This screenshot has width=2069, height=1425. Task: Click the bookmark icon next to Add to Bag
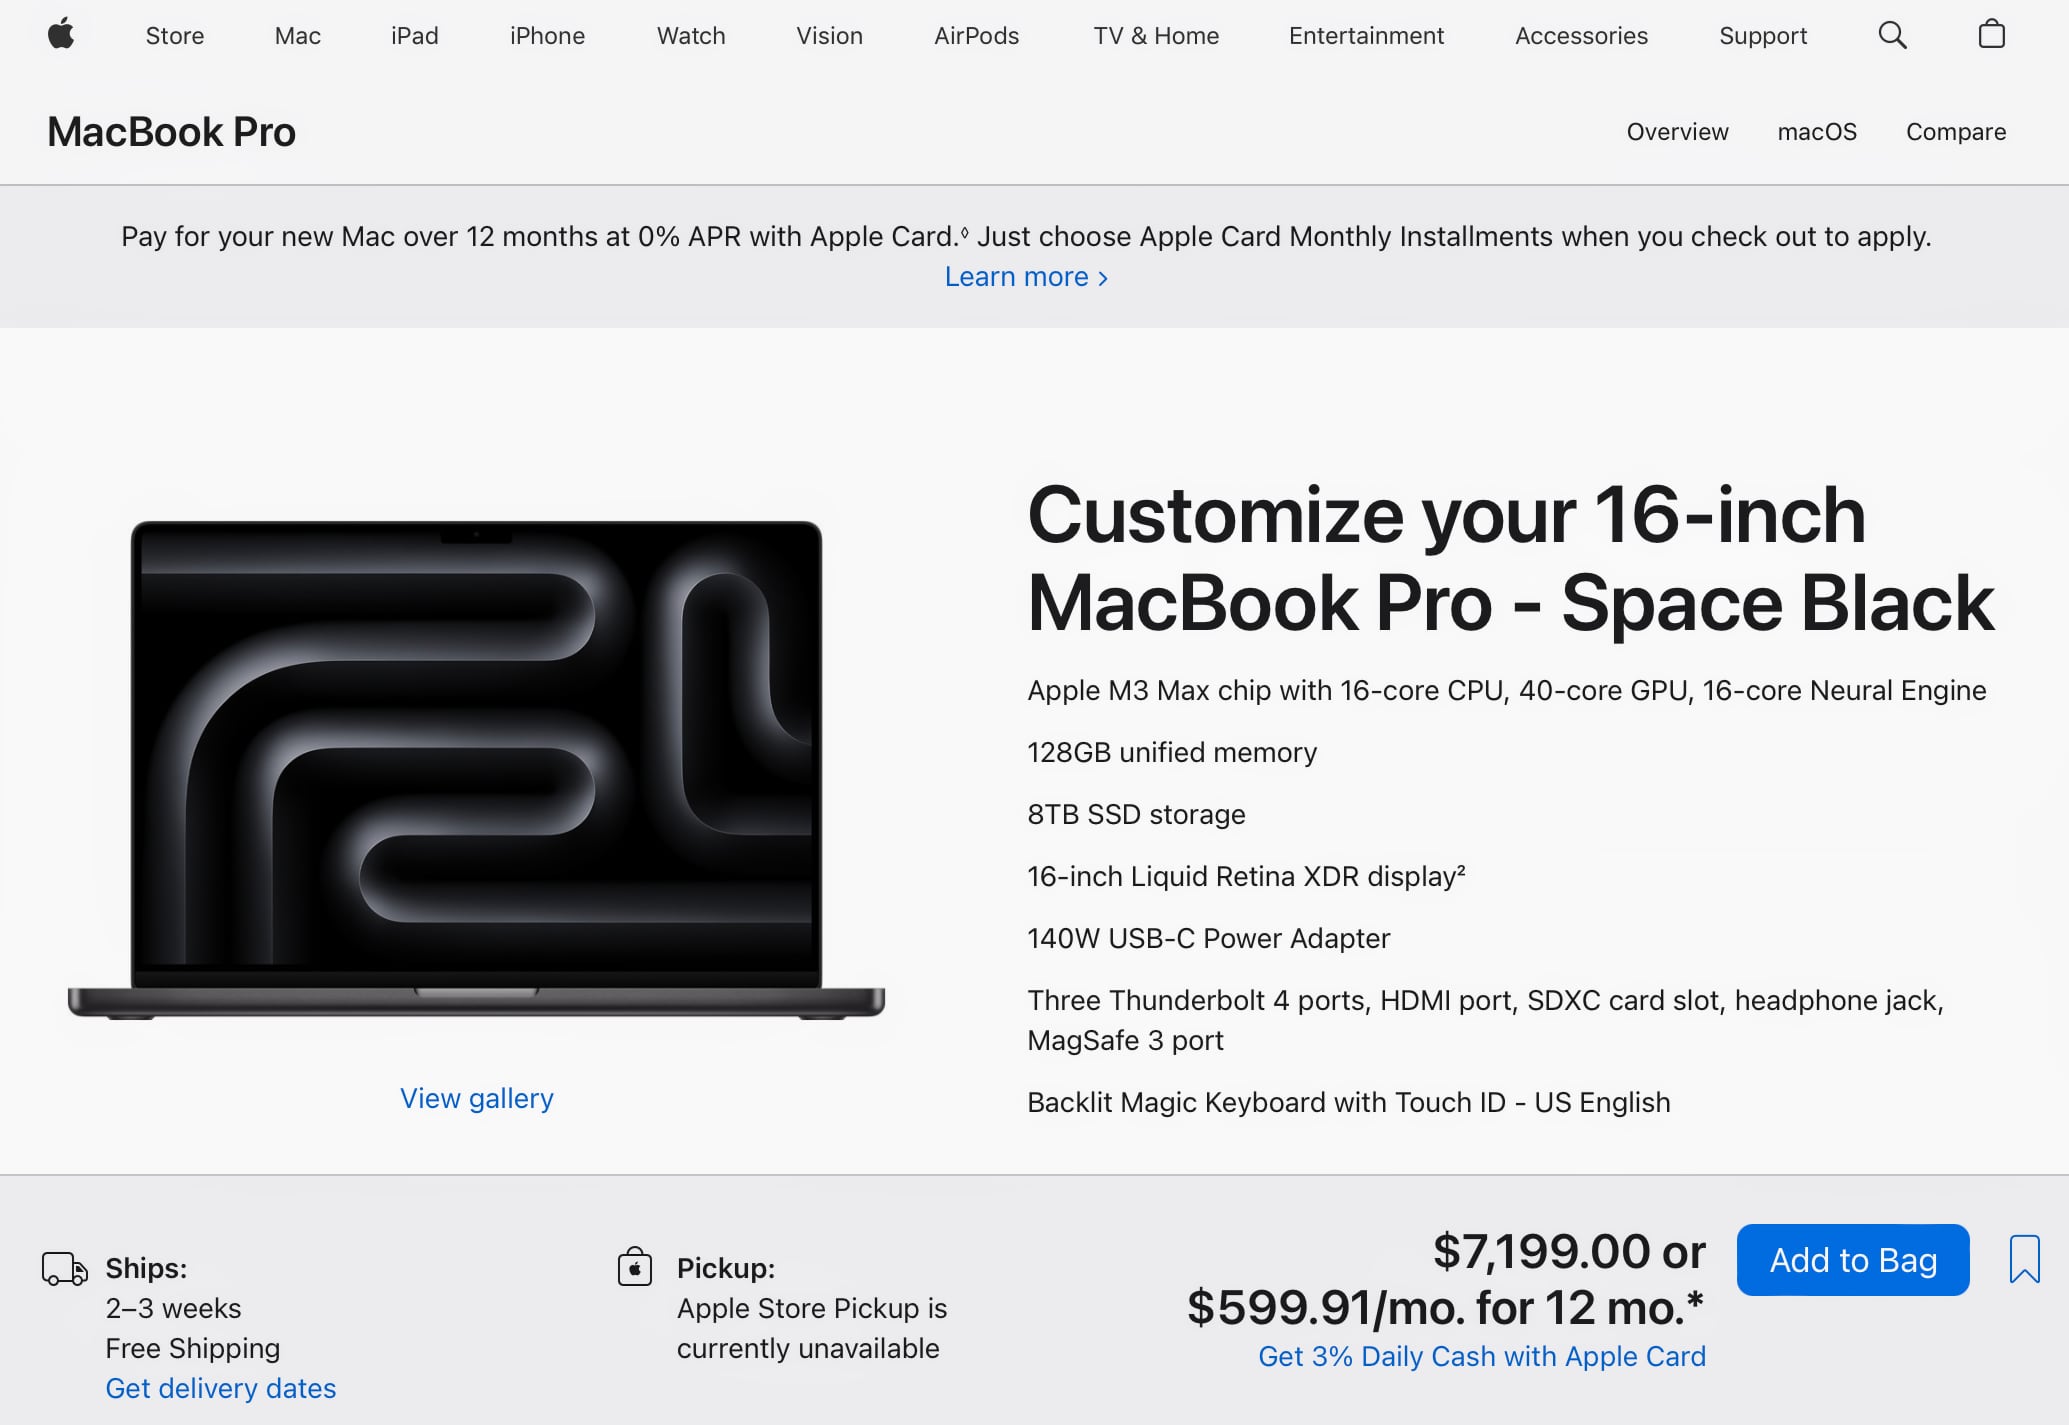pos(2025,1259)
